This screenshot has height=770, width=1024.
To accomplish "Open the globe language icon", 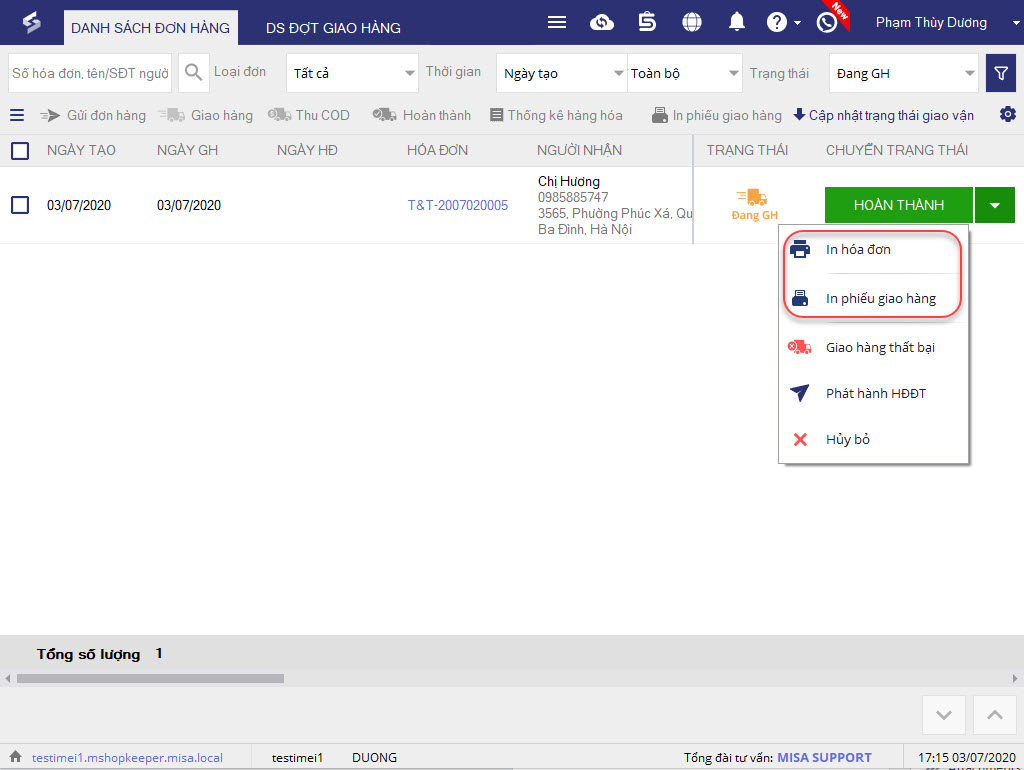I will point(692,23).
